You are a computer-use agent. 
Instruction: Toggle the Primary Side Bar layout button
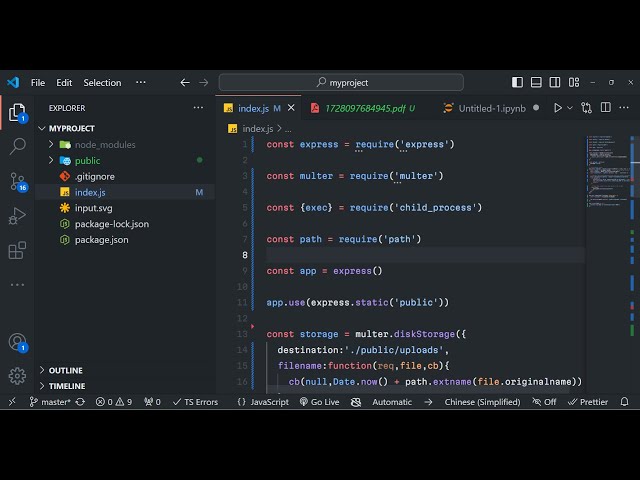click(x=517, y=82)
